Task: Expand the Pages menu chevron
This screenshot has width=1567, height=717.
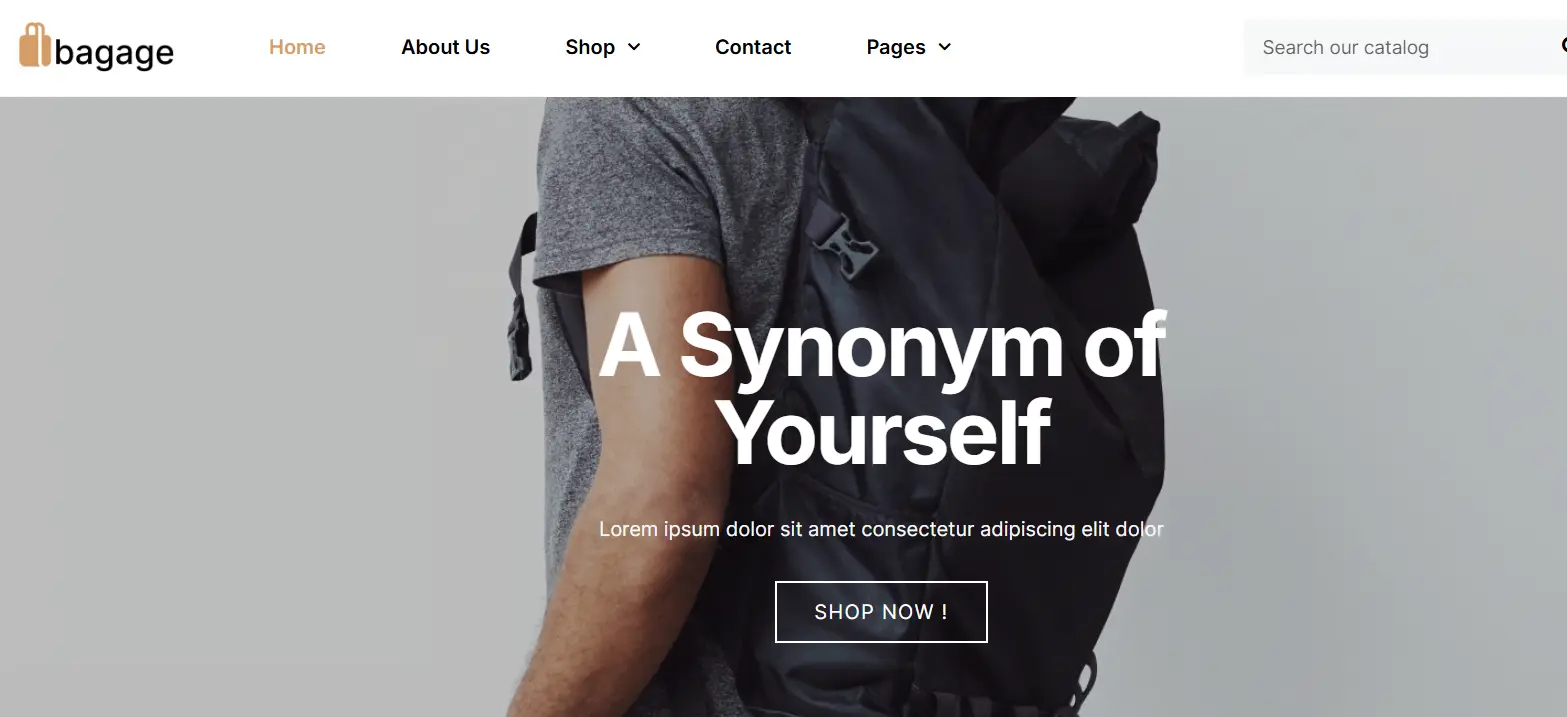Action: click(944, 47)
